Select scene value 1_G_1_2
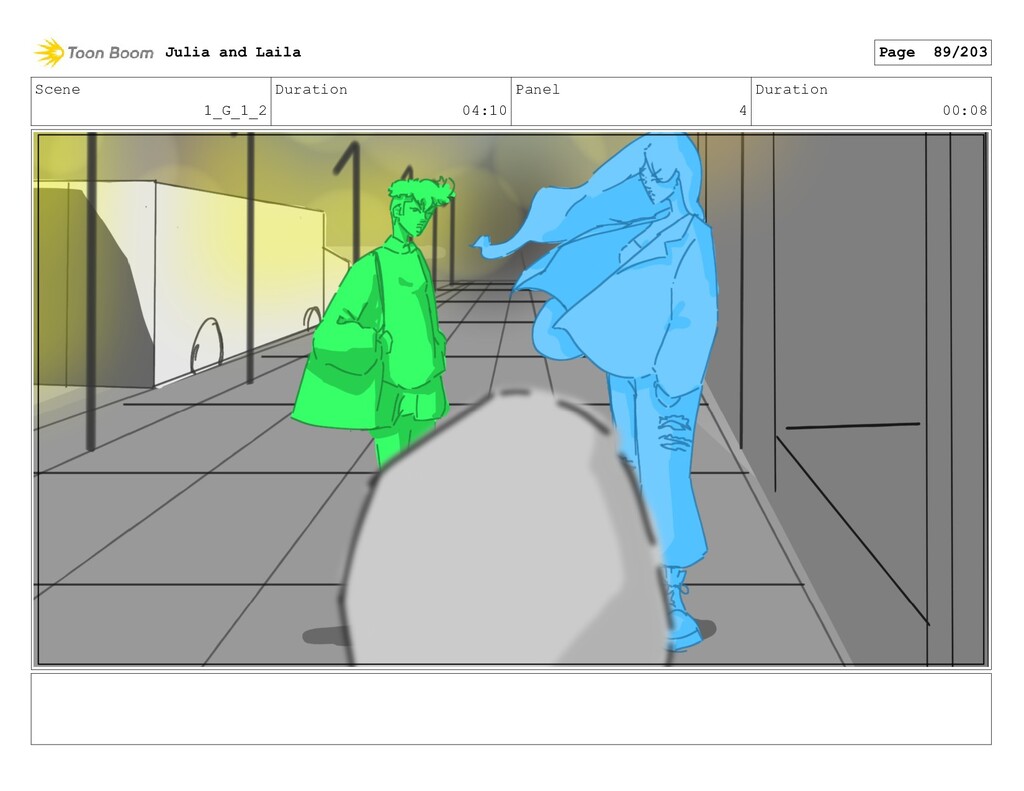The height and width of the screenshot is (791, 1024). click(235, 110)
